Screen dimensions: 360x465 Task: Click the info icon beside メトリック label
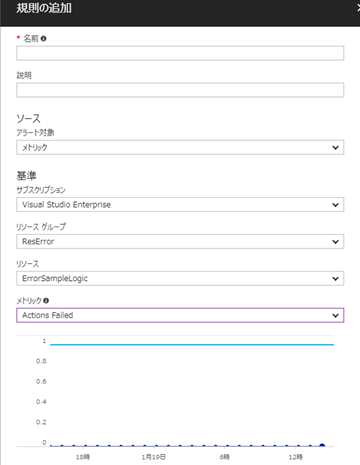(46, 301)
